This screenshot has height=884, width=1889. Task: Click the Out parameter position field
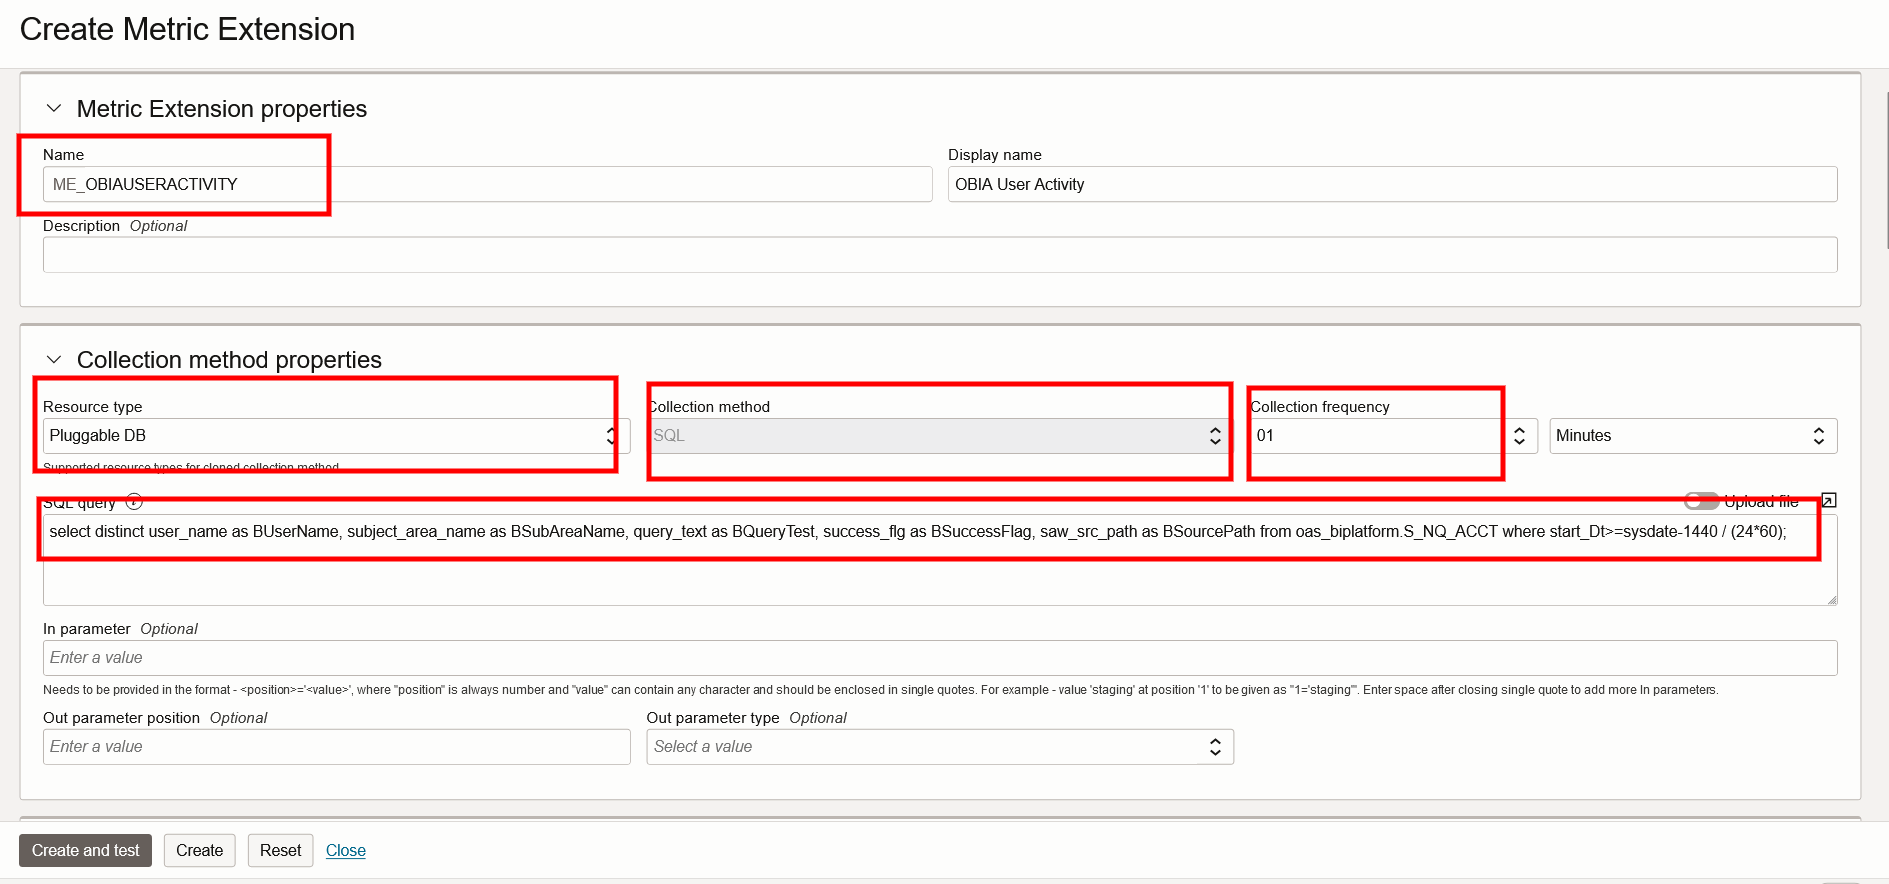(x=336, y=747)
